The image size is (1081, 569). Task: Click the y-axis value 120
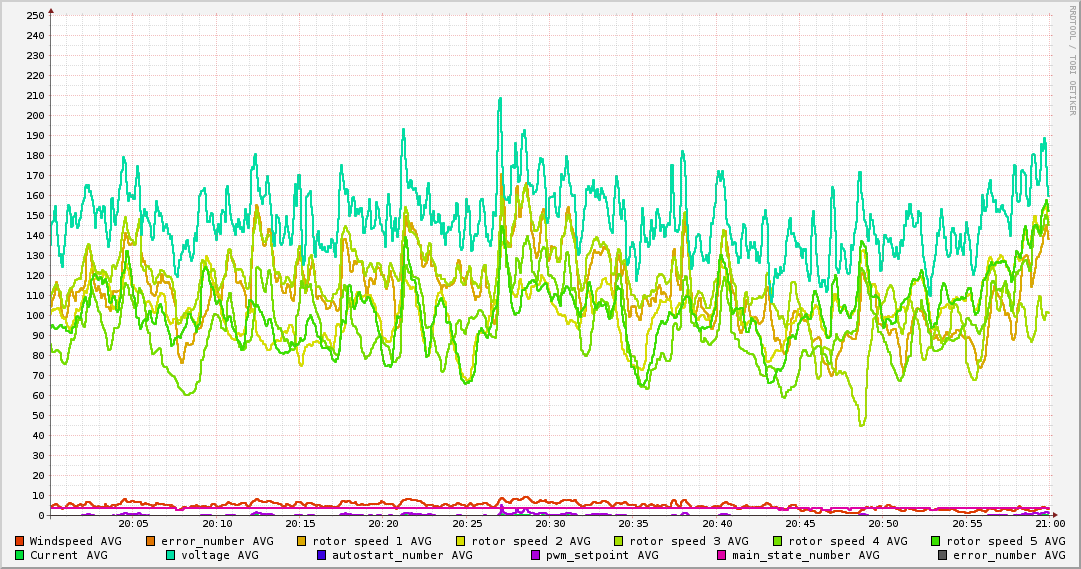[34, 275]
